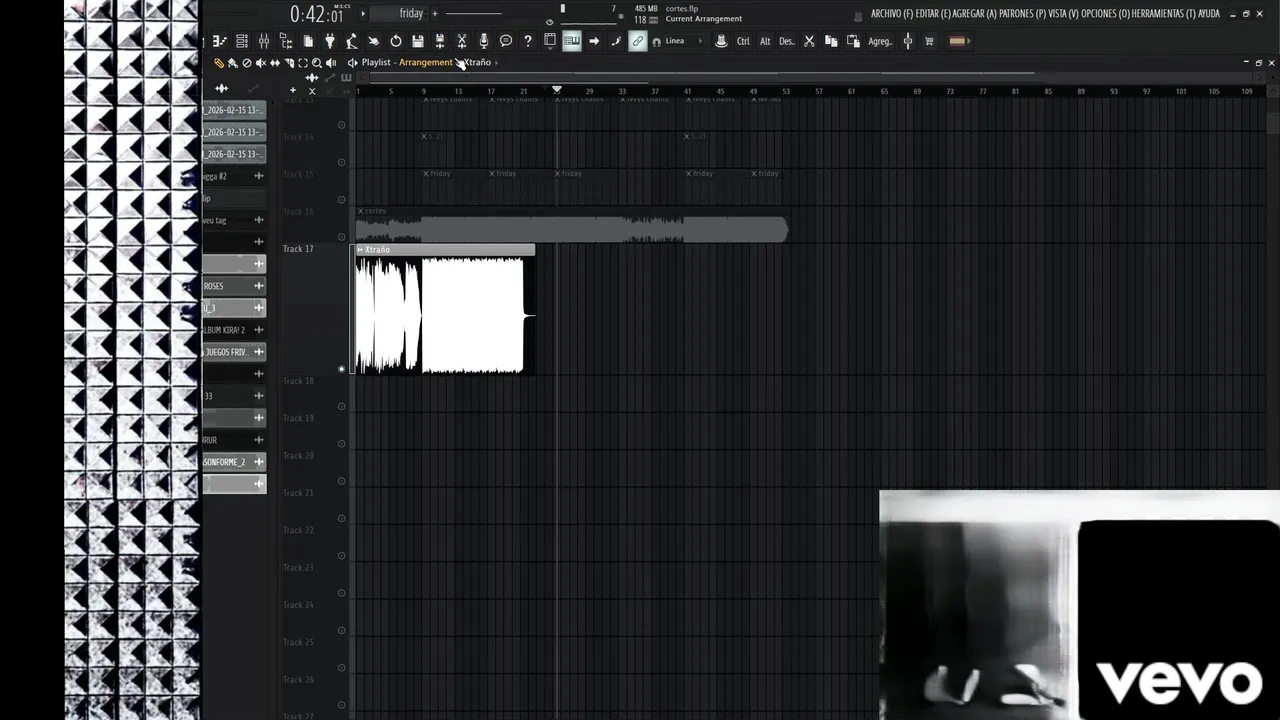Select the ROSES clip in picker panel
Viewport: 1280px width, 720px height.
234,286
